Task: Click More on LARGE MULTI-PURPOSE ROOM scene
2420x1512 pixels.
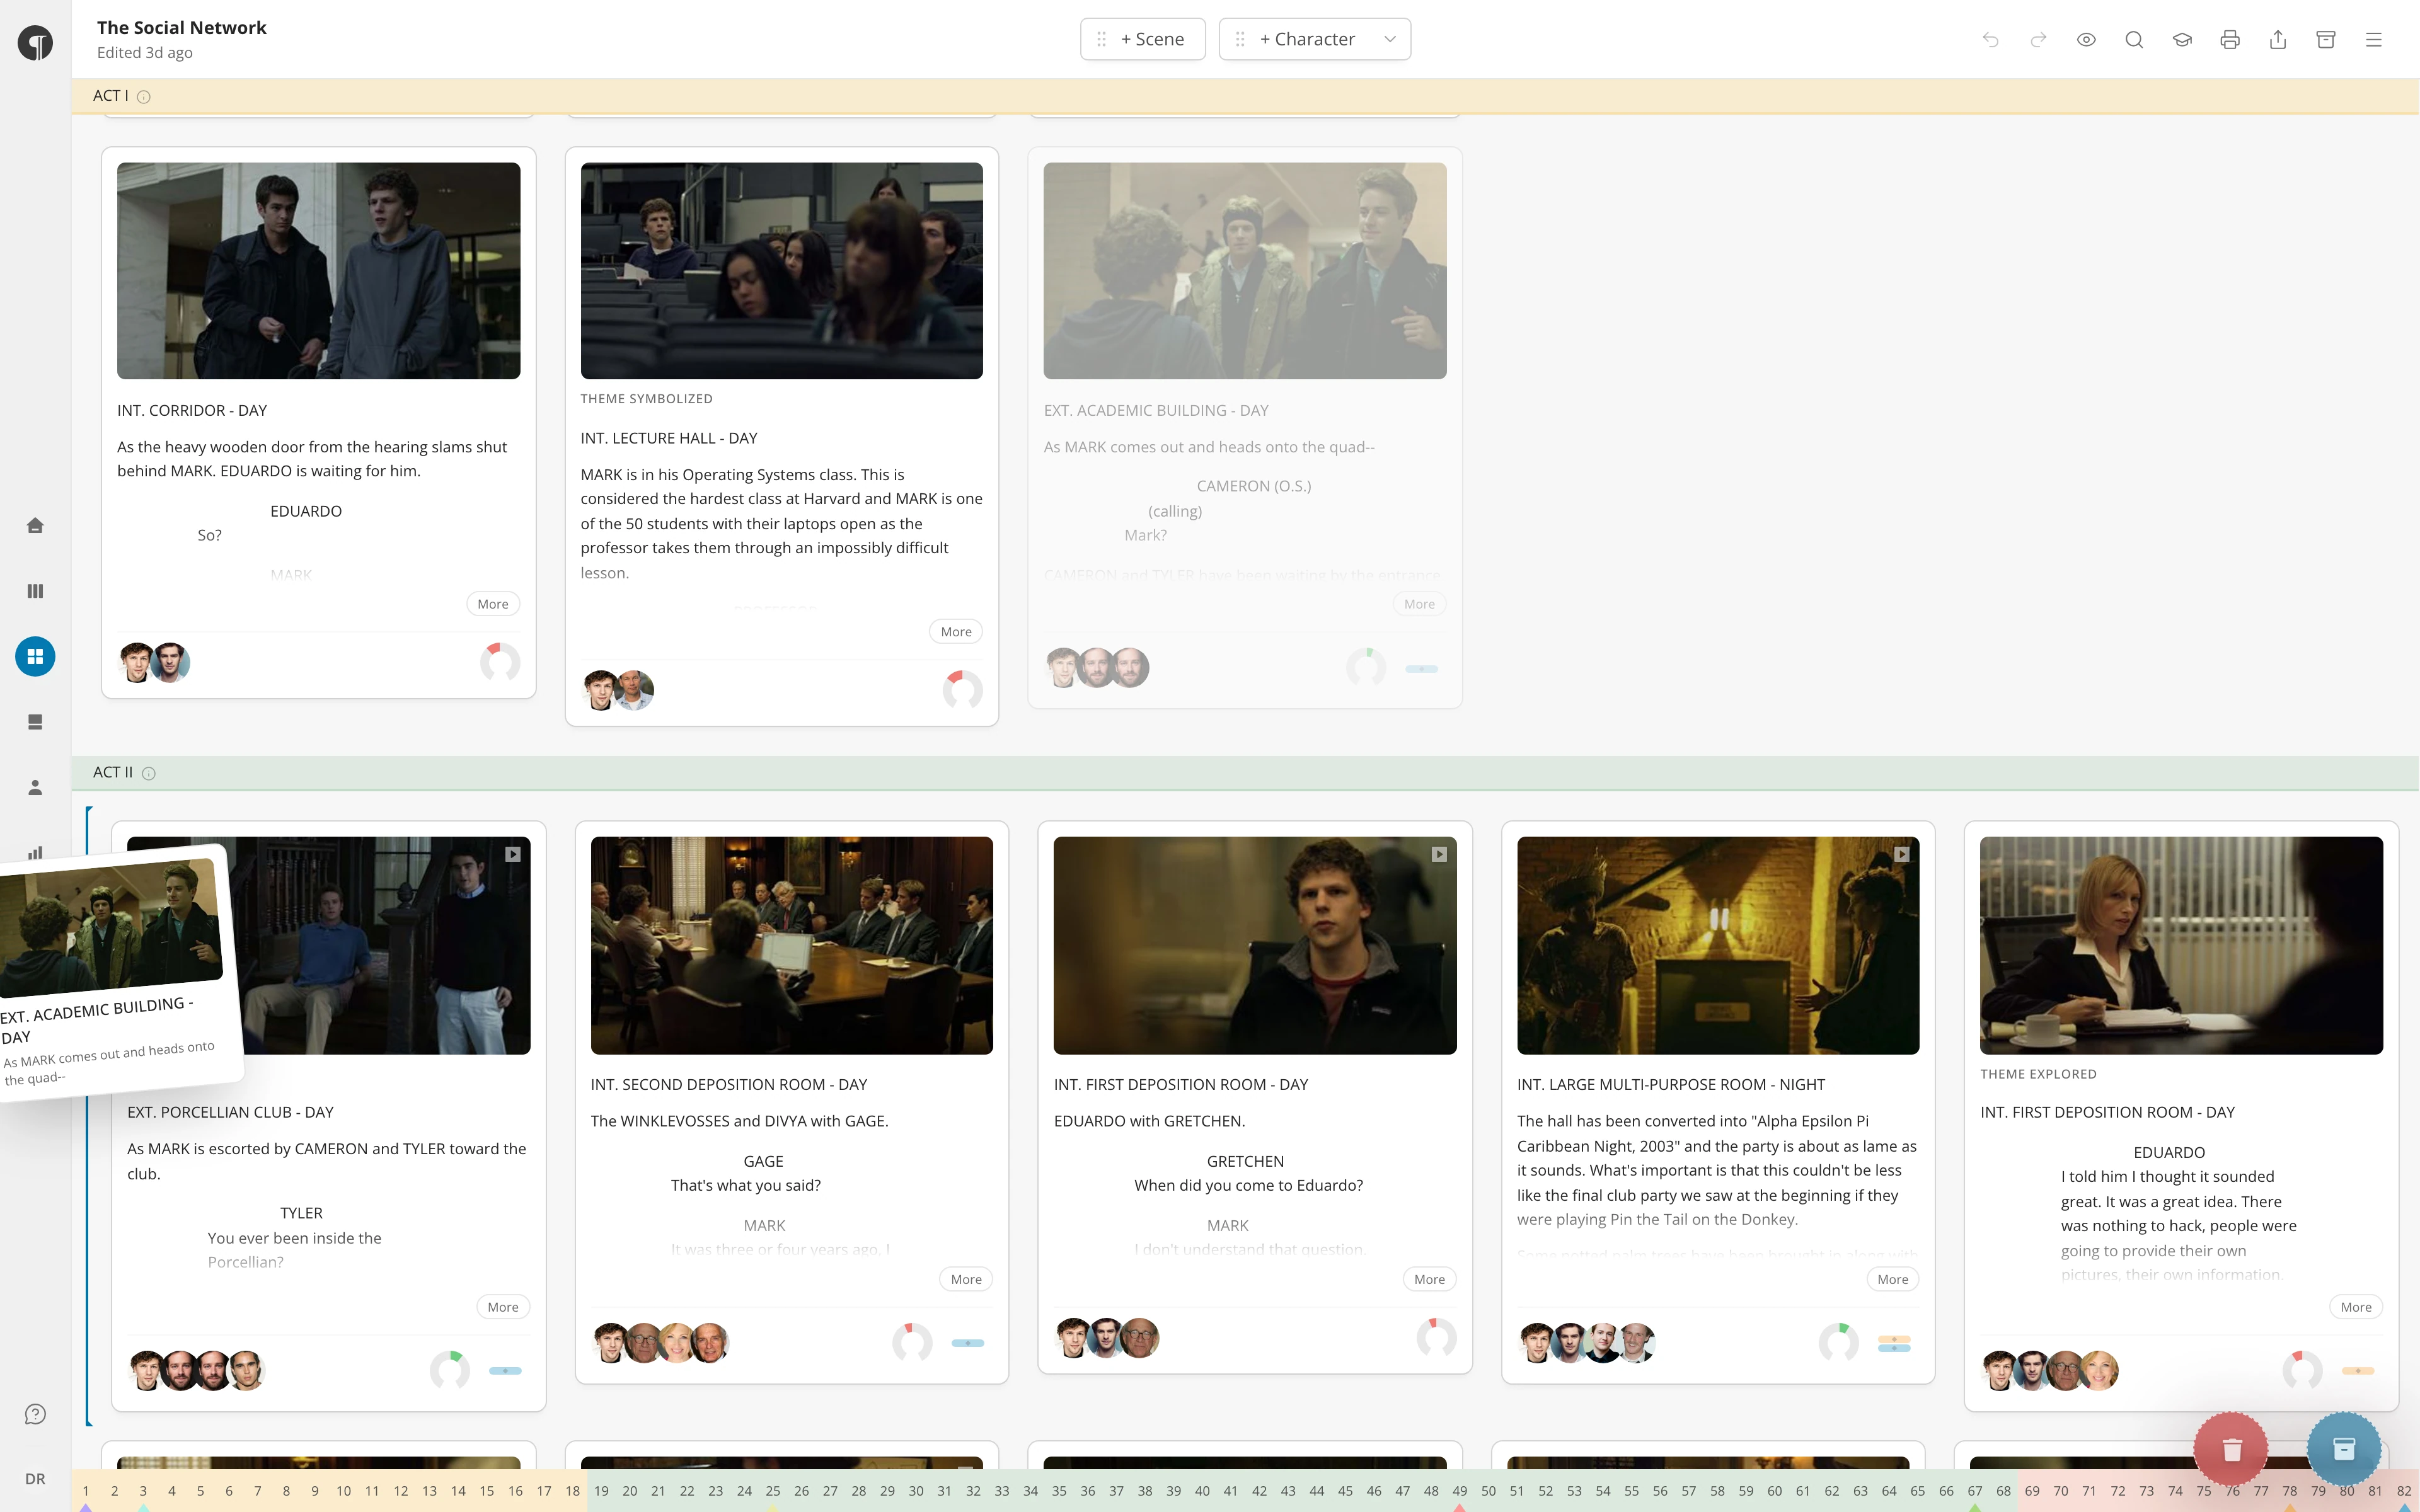Action: point(1893,1279)
